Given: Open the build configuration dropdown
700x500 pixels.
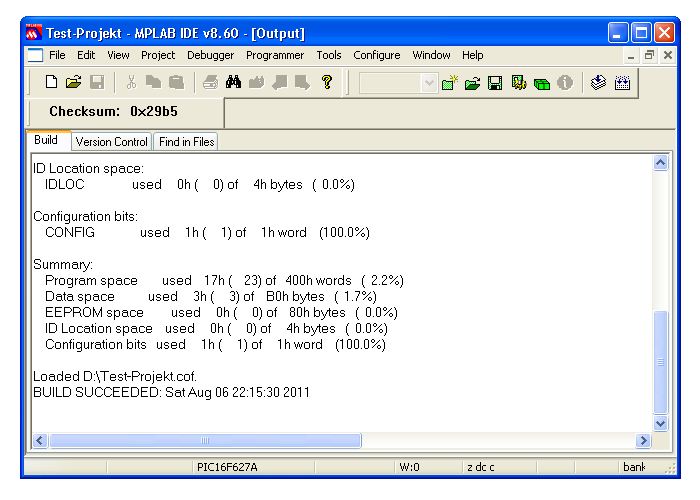Looking at the screenshot, I should click(429, 83).
